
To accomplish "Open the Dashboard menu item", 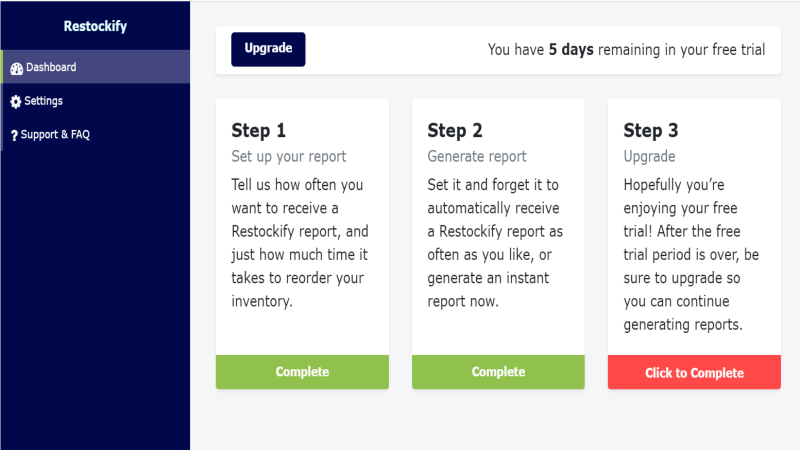I will [x=95, y=67].
